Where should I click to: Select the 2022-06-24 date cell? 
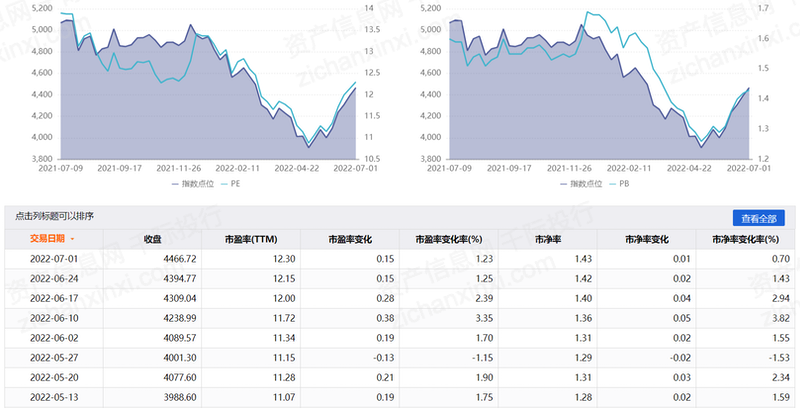[54, 278]
